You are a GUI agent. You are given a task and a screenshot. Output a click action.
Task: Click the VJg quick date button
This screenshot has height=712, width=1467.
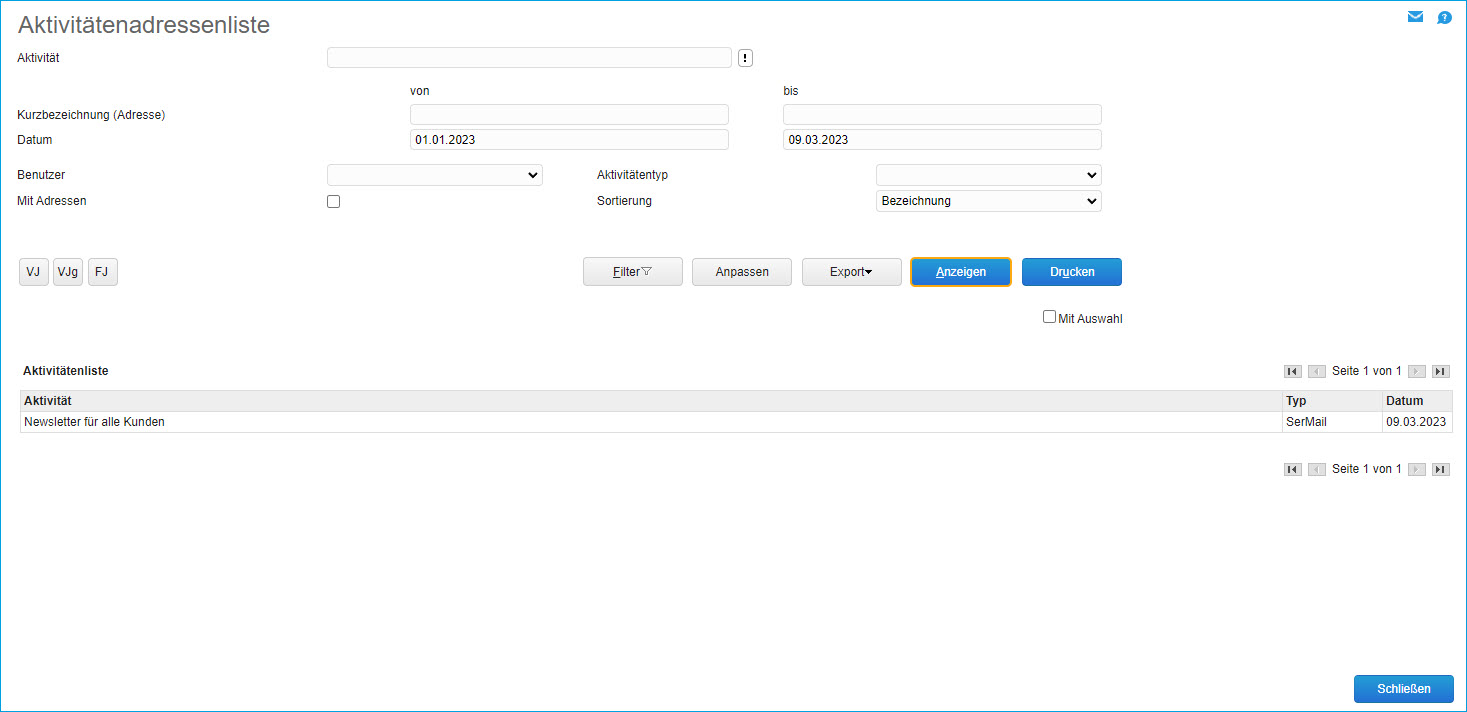tap(68, 272)
